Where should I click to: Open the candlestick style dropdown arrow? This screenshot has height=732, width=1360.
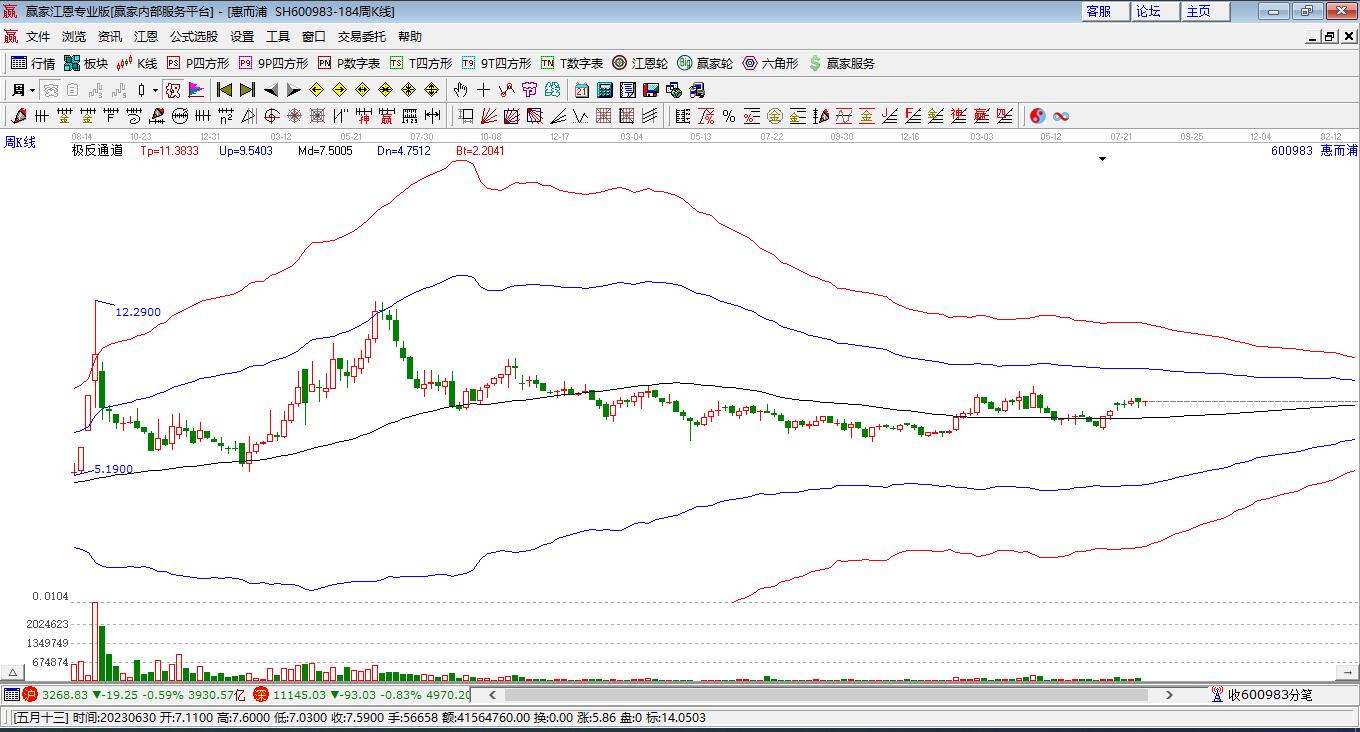click(155, 90)
